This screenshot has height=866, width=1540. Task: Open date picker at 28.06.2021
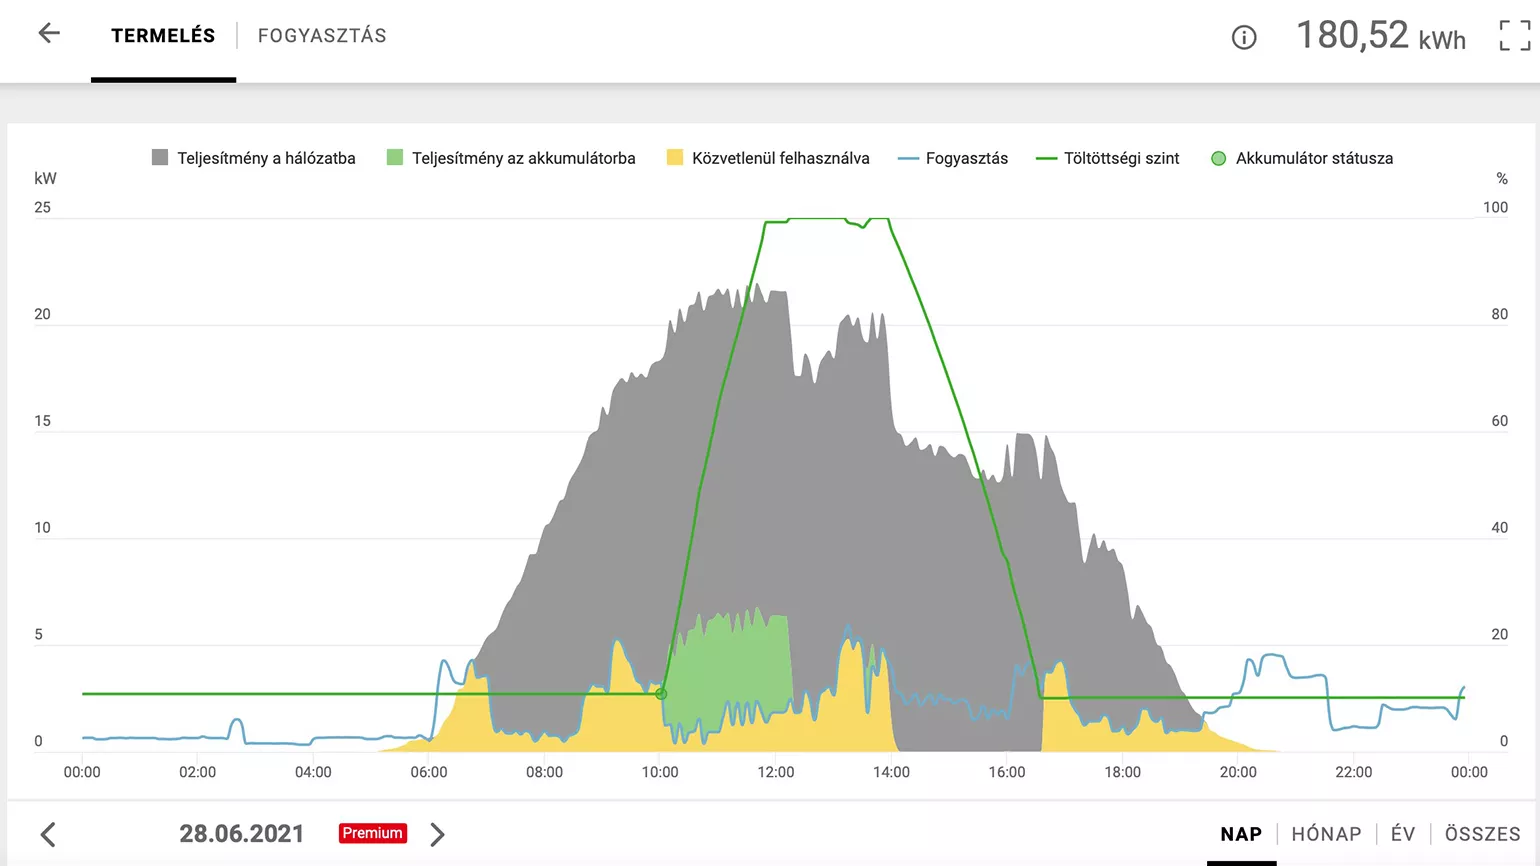241,834
